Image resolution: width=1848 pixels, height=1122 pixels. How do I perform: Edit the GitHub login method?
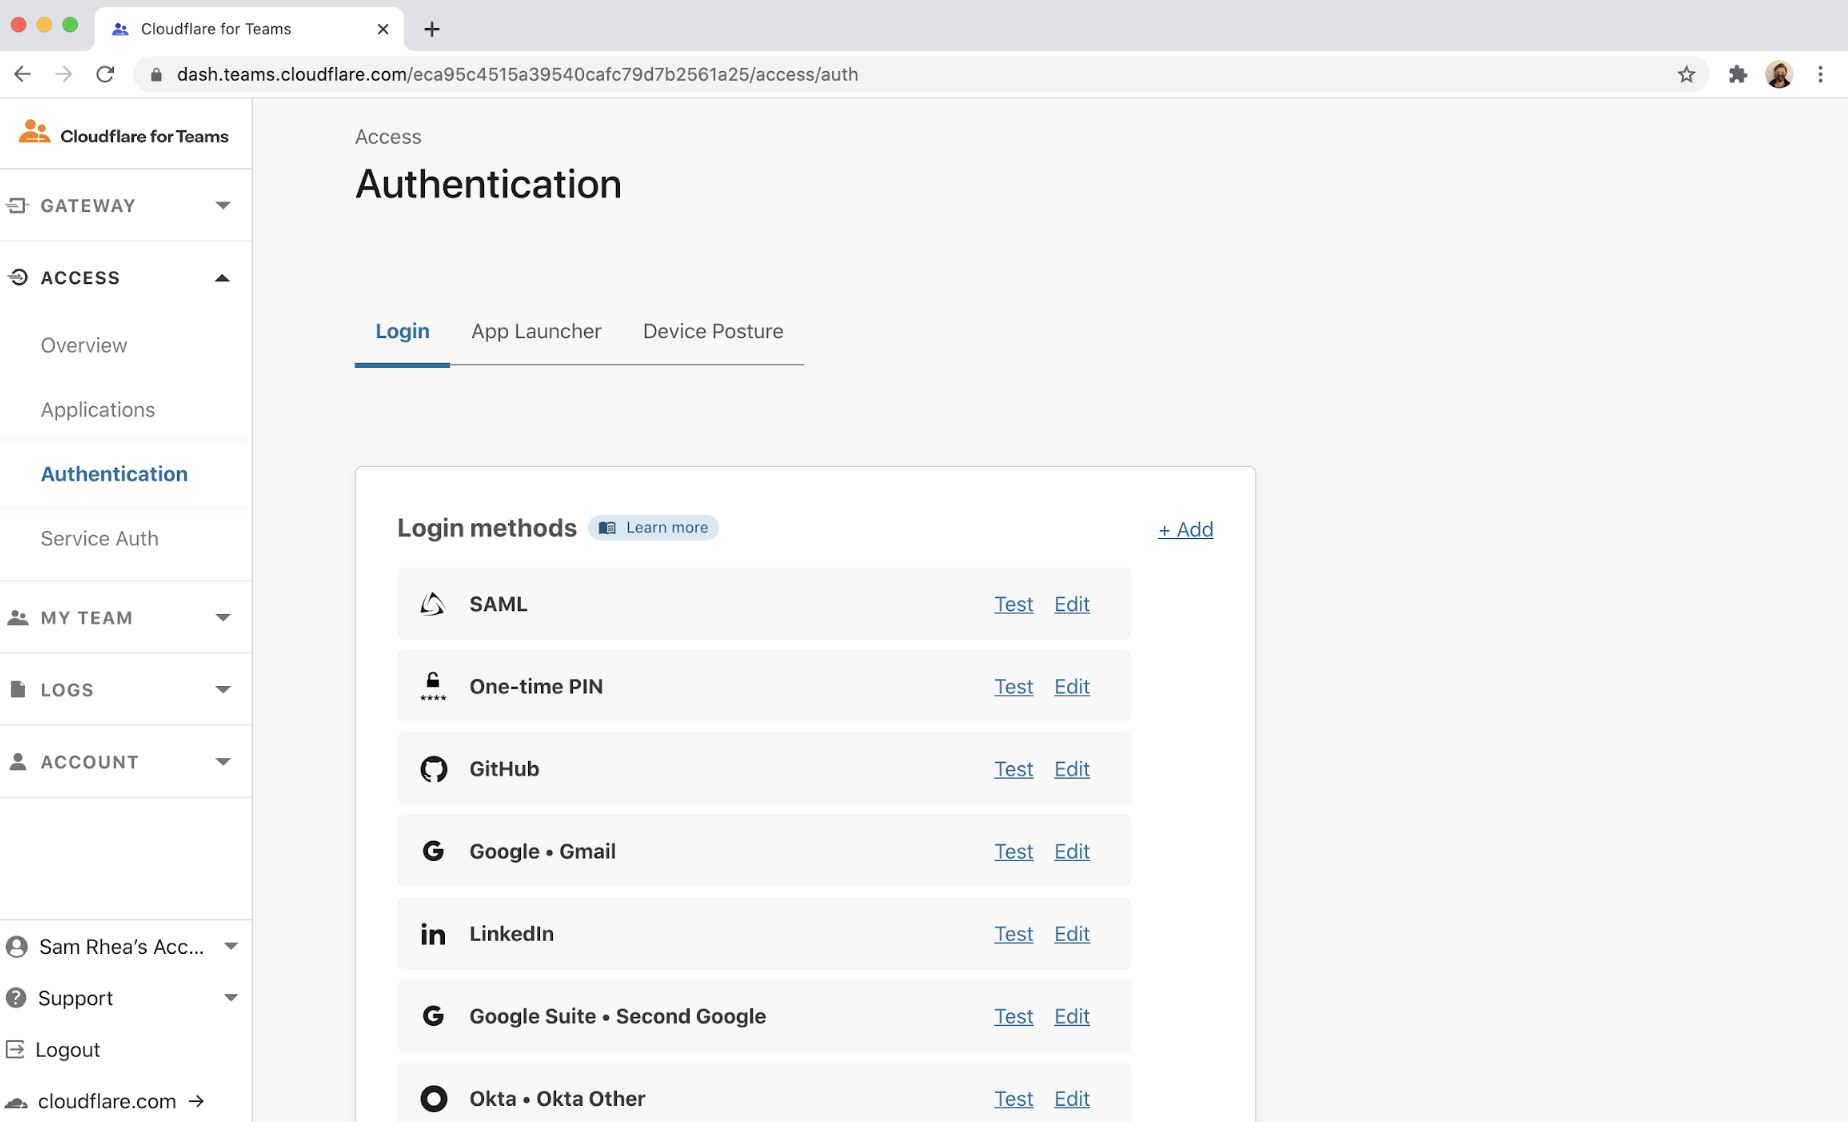click(x=1072, y=769)
